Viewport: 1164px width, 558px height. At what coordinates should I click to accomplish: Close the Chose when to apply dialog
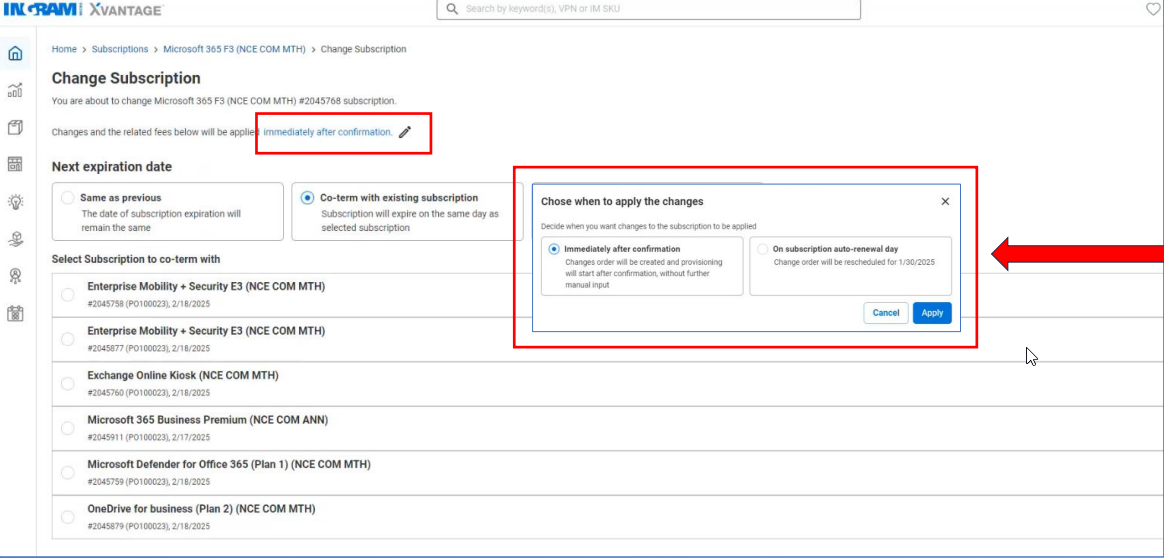(945, 201)
